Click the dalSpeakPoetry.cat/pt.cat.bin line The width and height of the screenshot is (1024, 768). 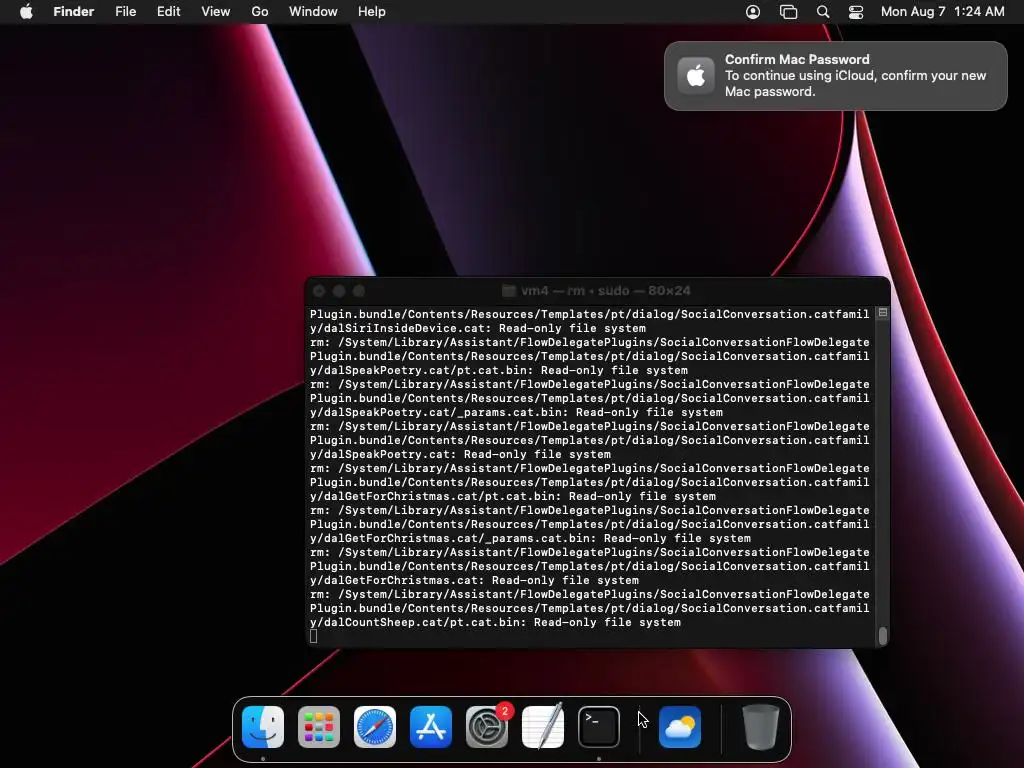[498, 370]
